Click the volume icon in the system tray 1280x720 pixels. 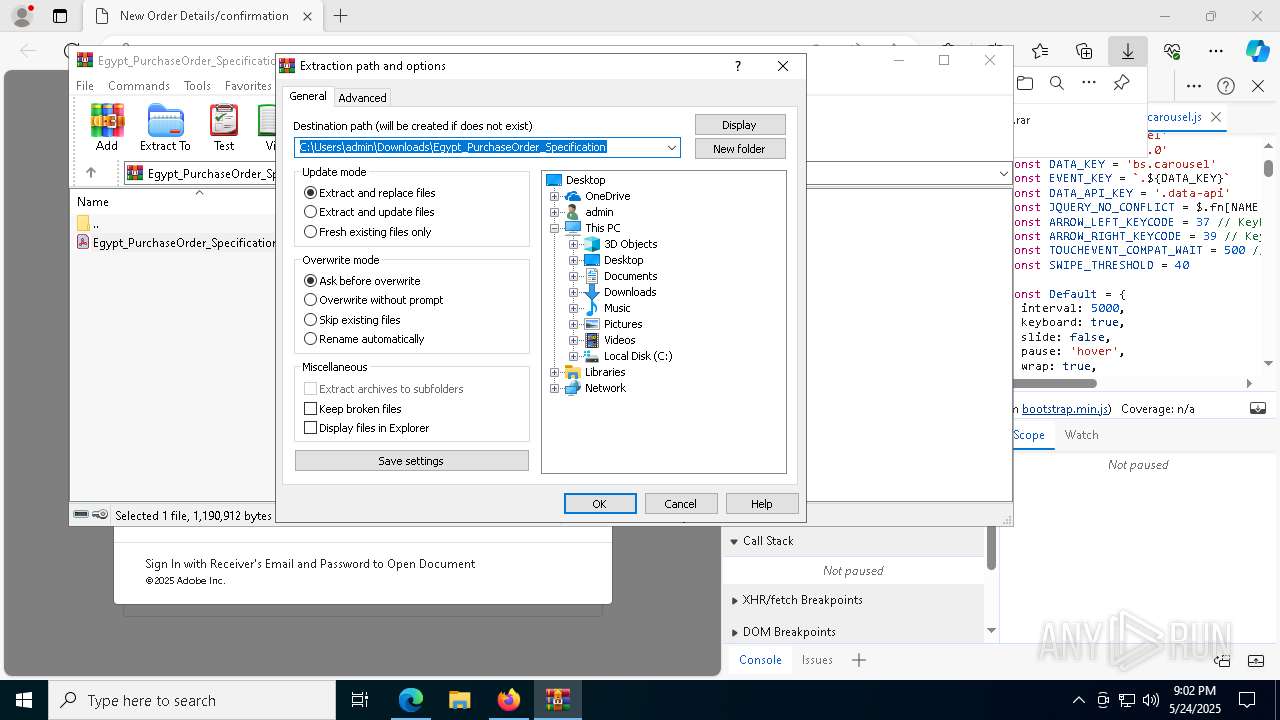click(x=1151, y=700)
